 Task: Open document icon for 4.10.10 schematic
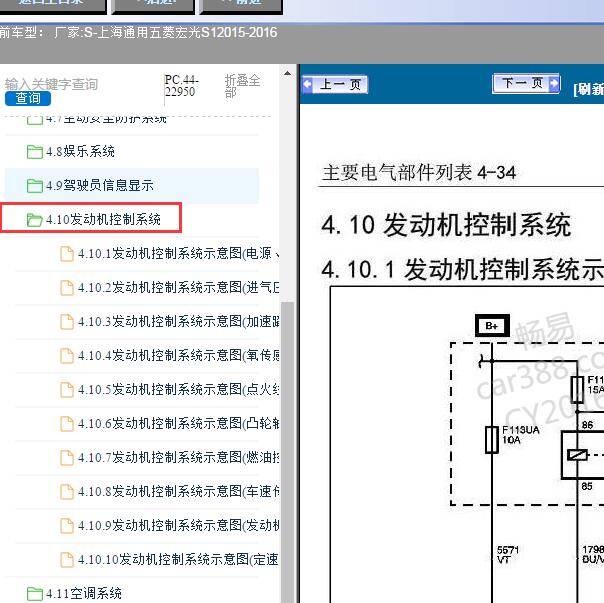point(67,559)
